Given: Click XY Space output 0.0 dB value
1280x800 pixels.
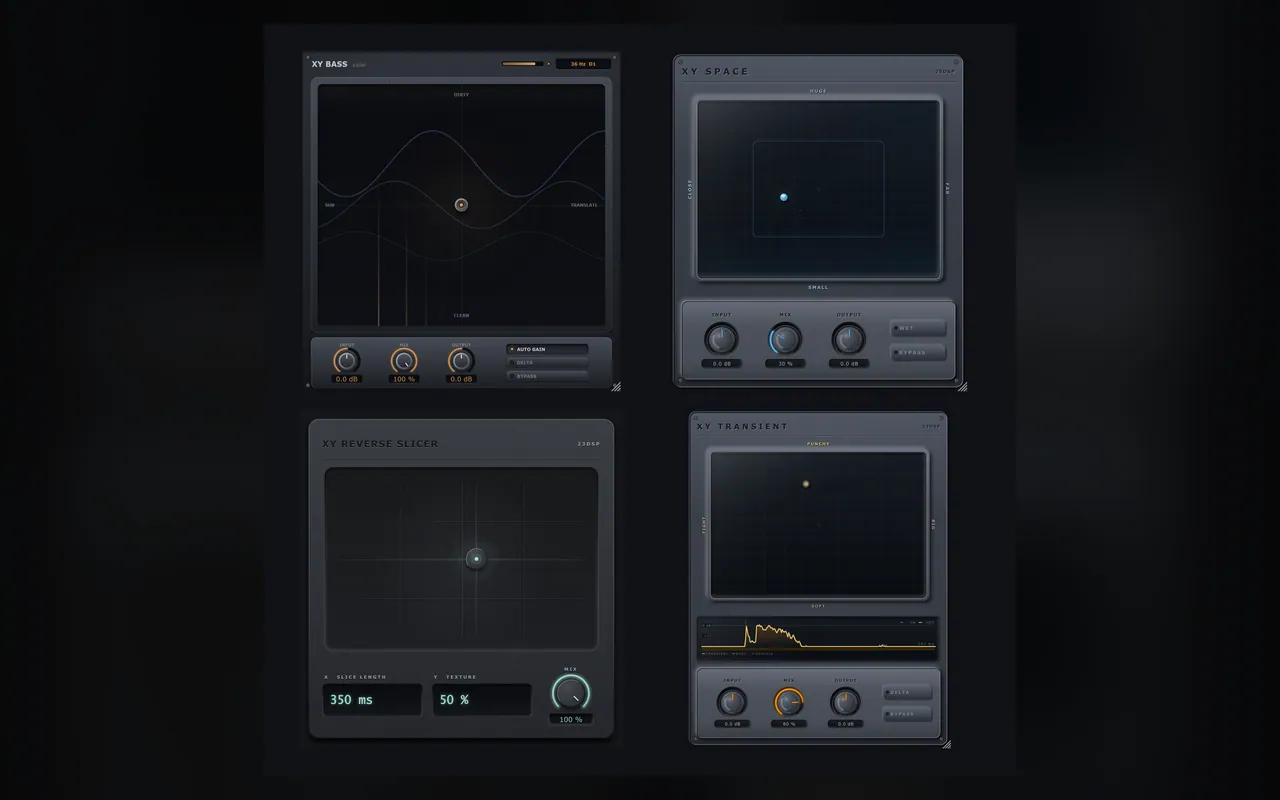Looking at the screenshot, I should (848, 364).
